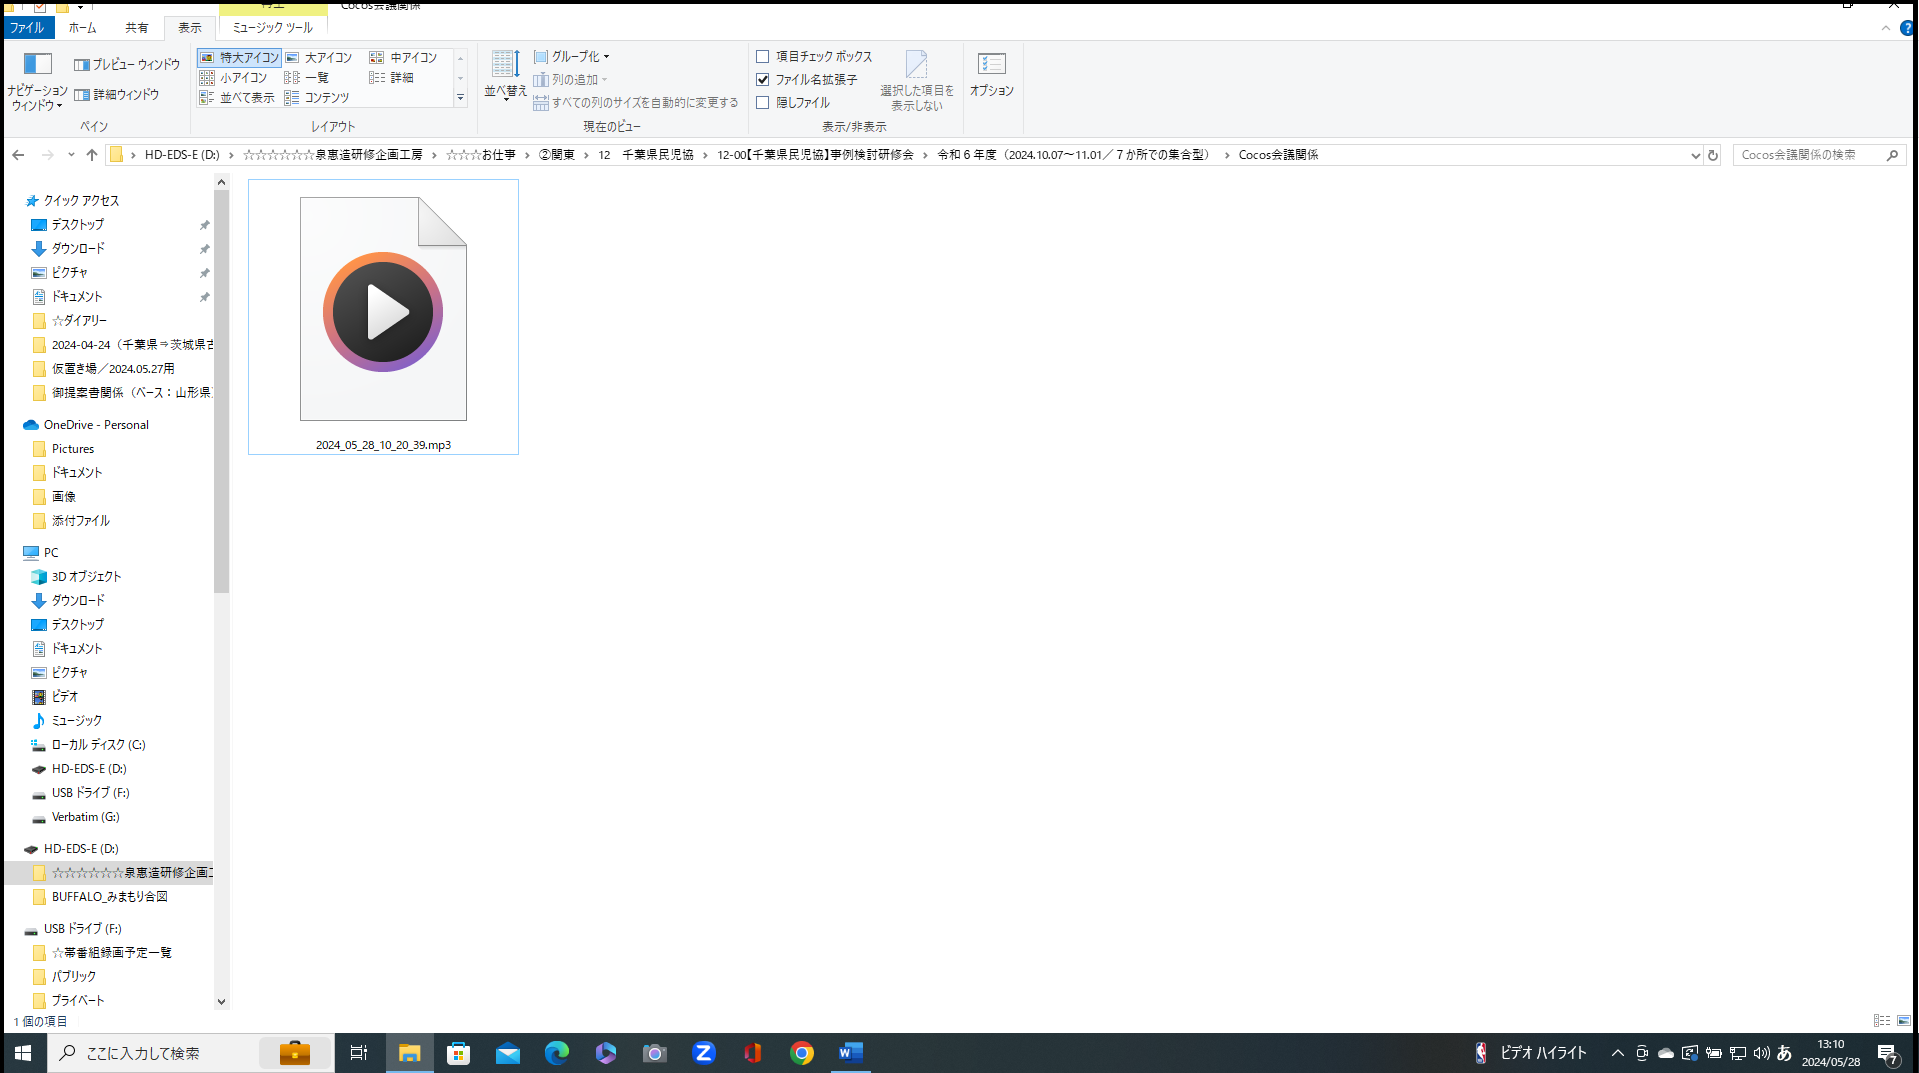Switch to the ミュージック ツール tab

coord(272,28)
